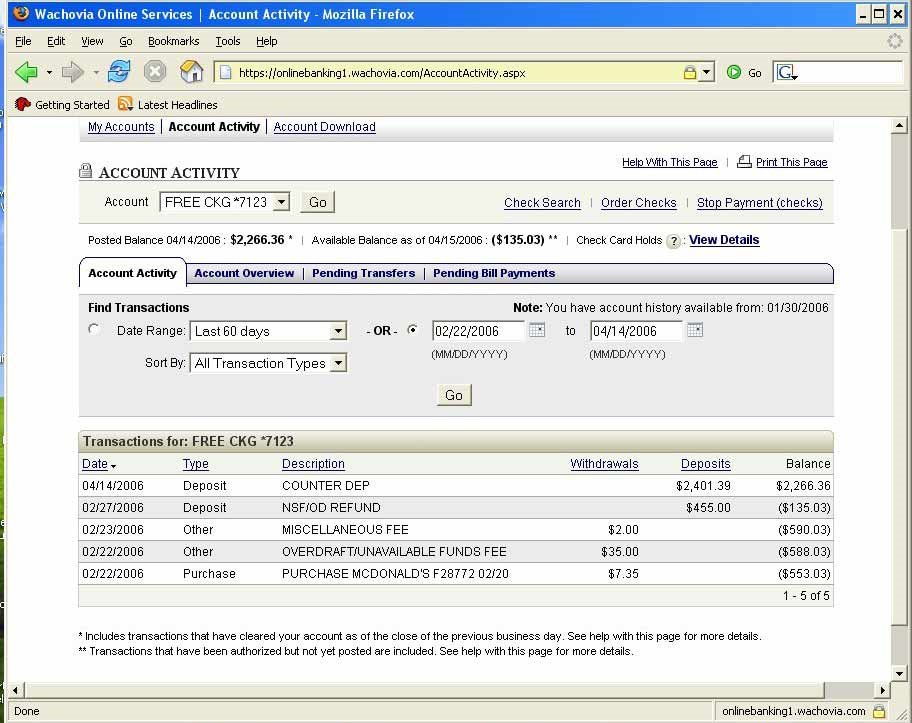
Task: Click the start date field 02/22/2006
Action: (x=477, y=331)
